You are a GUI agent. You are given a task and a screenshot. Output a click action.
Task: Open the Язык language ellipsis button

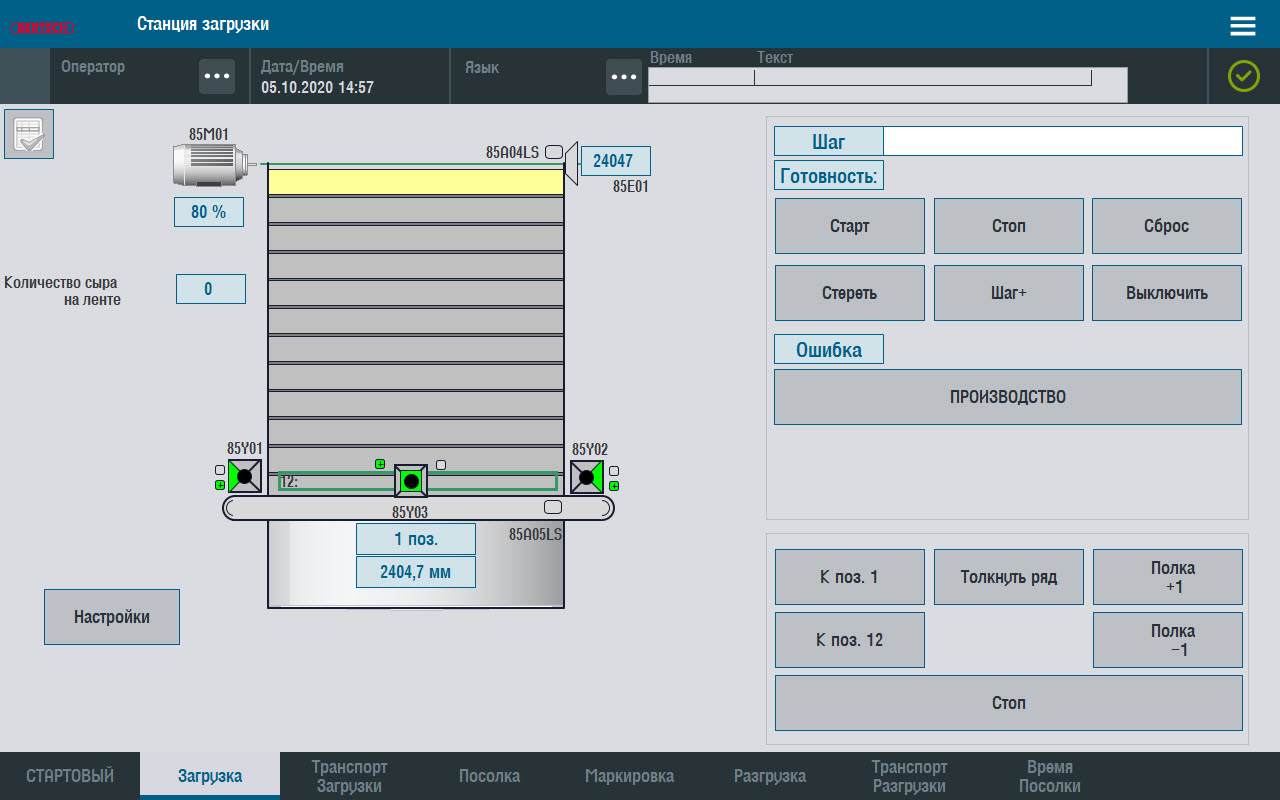(x=624, y=76)
